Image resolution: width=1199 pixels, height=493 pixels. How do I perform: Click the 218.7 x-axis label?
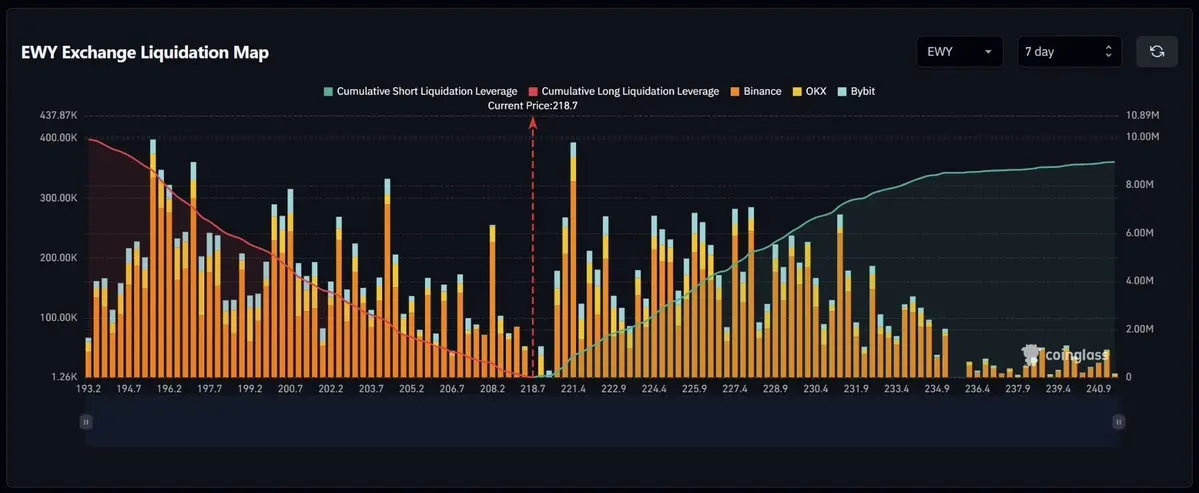tap(533, 388)
